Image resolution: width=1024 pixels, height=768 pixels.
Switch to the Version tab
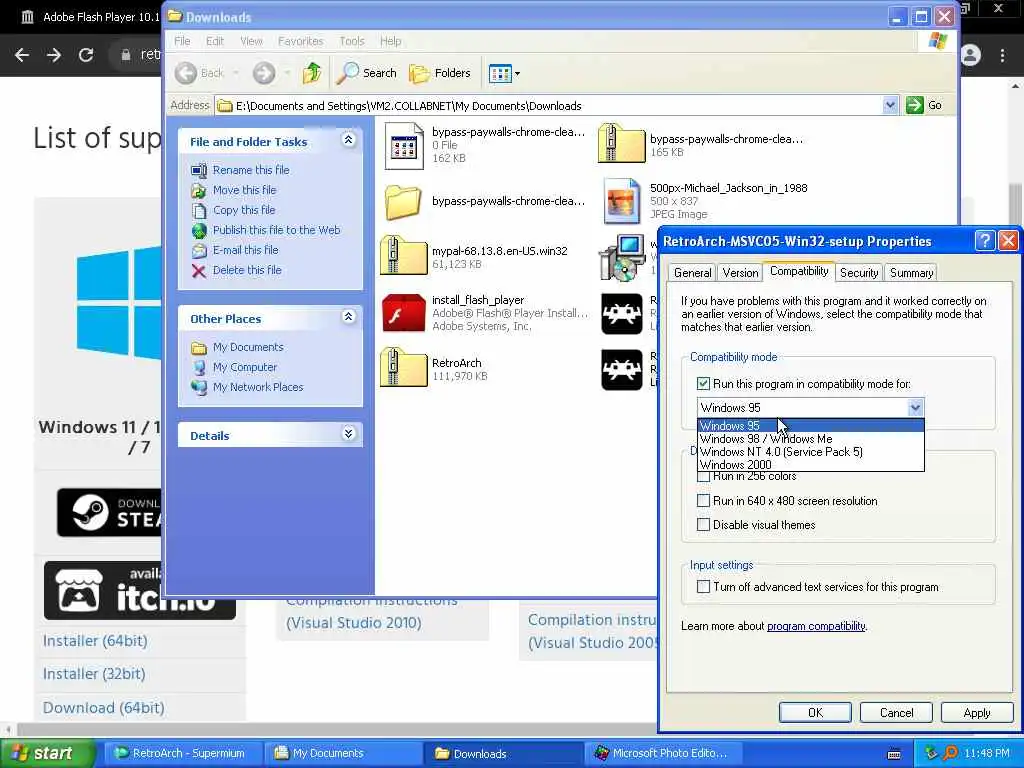pyautogui.click(x=740, y=273)
